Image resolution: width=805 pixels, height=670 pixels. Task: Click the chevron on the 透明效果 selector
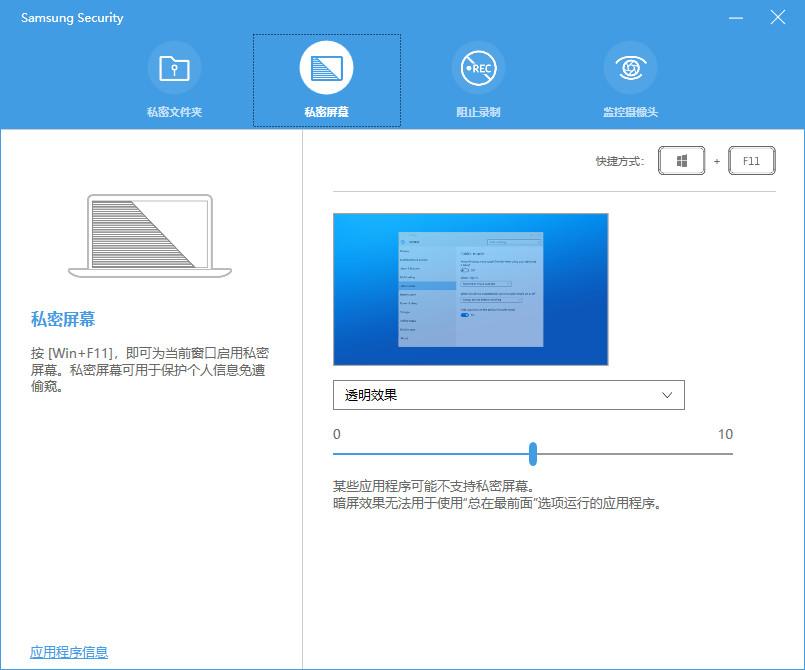tap(668, 395)
